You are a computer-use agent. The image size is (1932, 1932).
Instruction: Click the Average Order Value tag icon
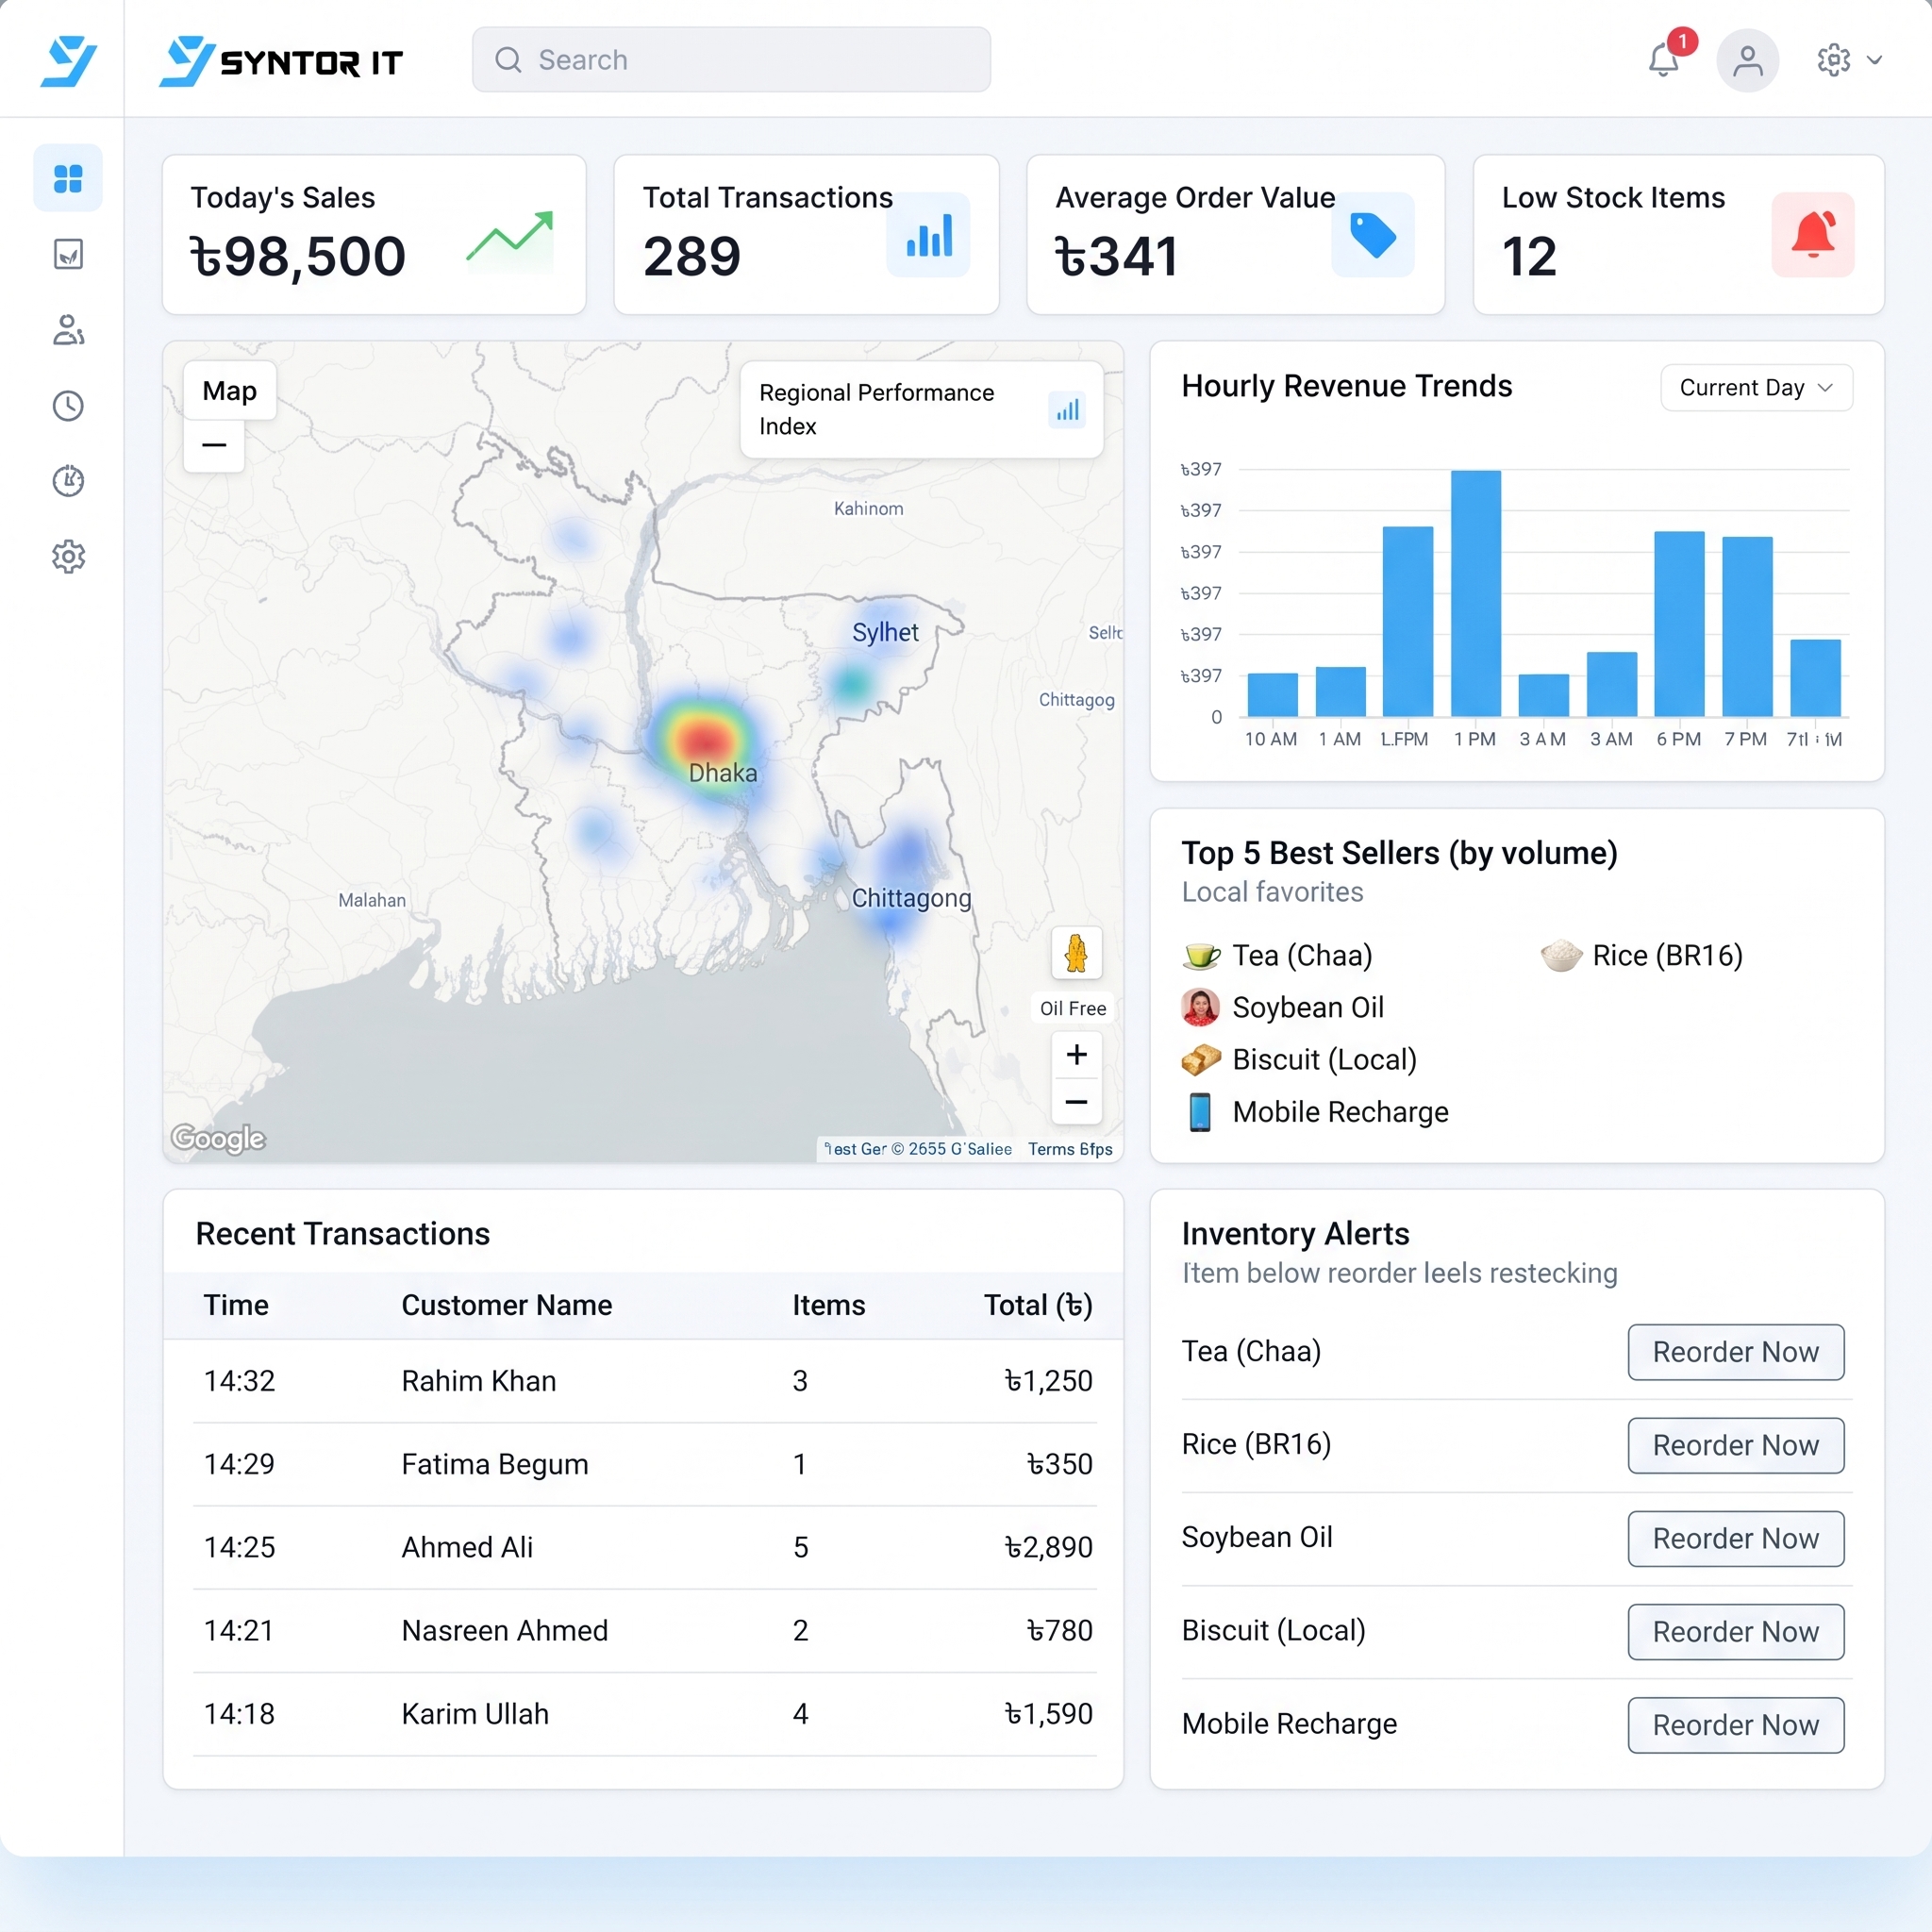tap(1372, 236)
